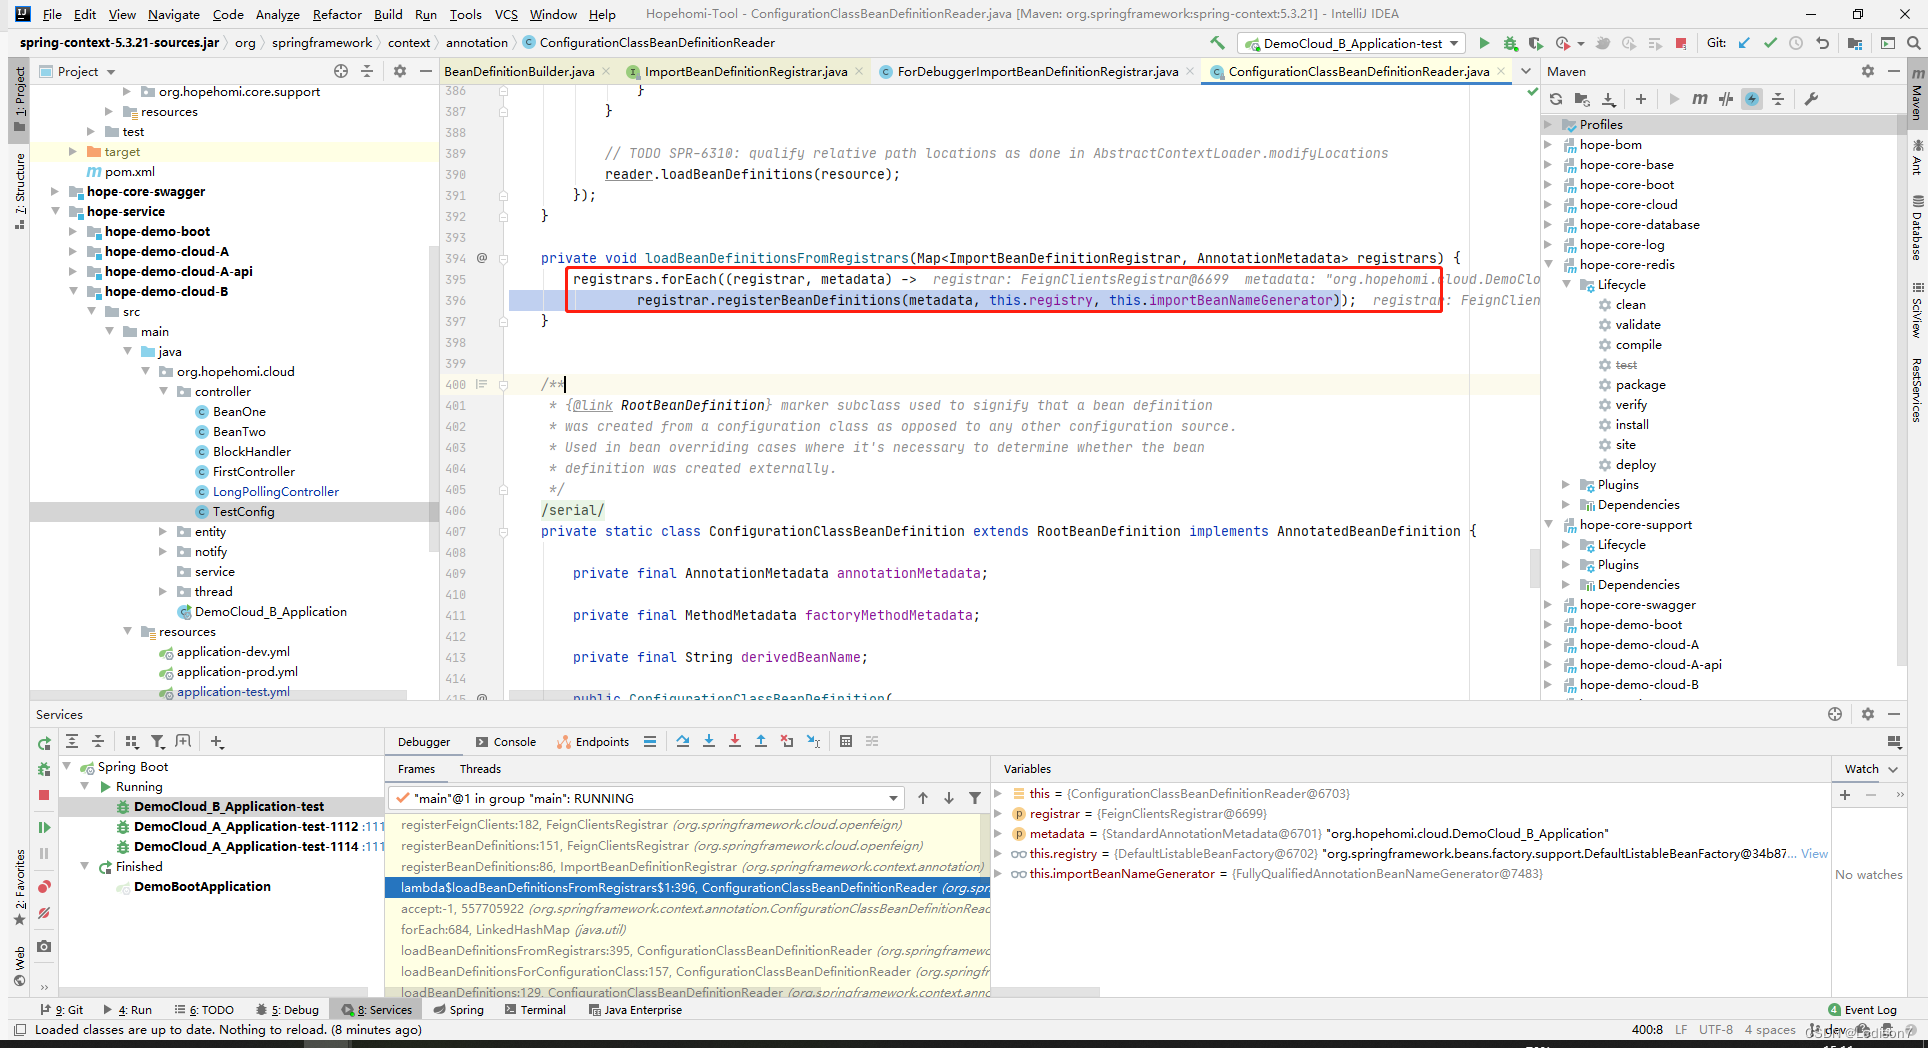Toggle Mute Breakpoints in Services sidebar

pos(44,913)
